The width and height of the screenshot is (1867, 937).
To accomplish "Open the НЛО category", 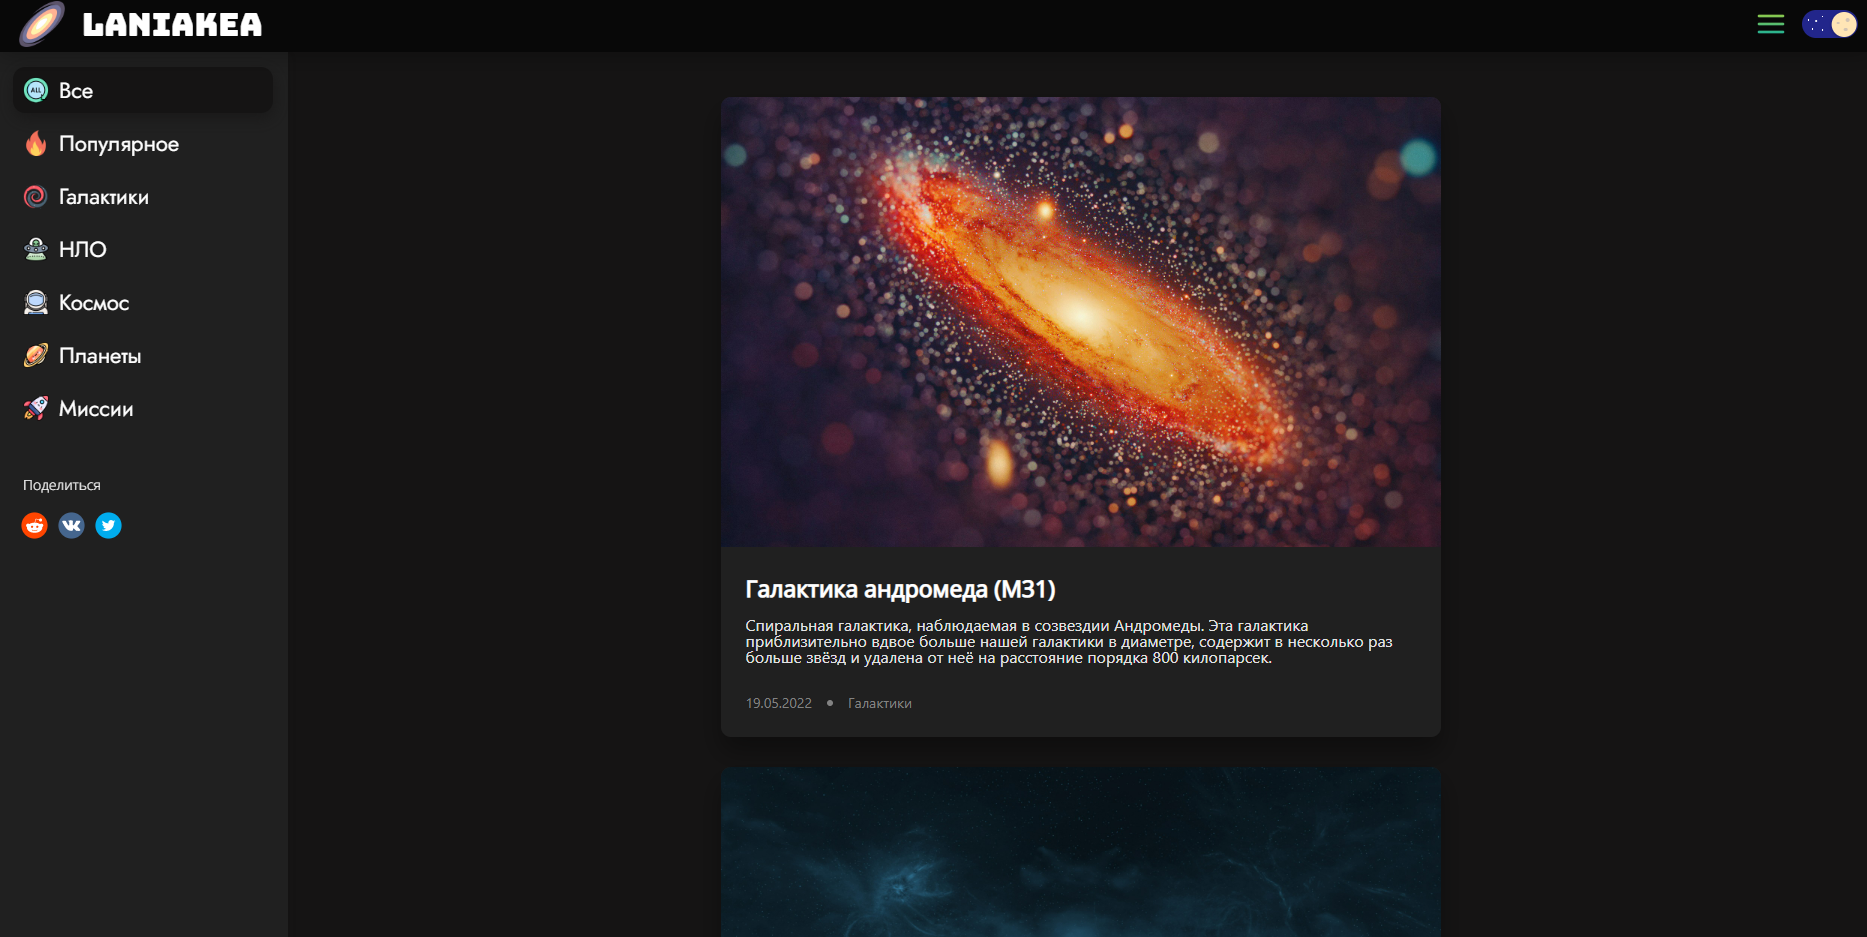I will coord(83,250).
